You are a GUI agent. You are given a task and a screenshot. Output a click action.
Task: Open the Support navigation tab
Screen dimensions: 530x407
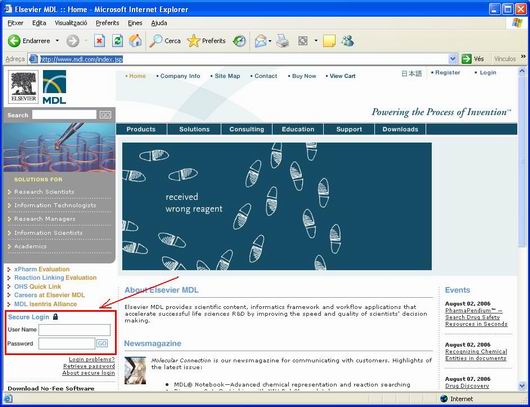click(349, 129)
